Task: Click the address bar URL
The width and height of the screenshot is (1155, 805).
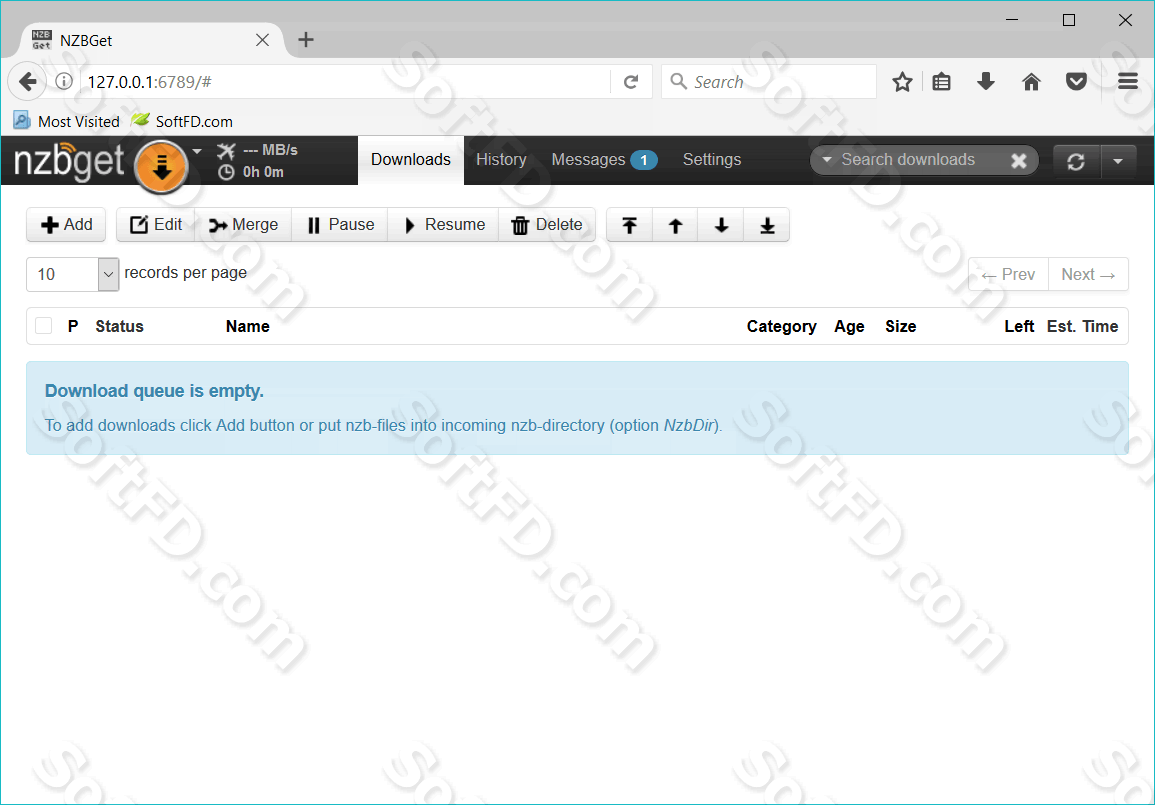Action: coord(150,82)
